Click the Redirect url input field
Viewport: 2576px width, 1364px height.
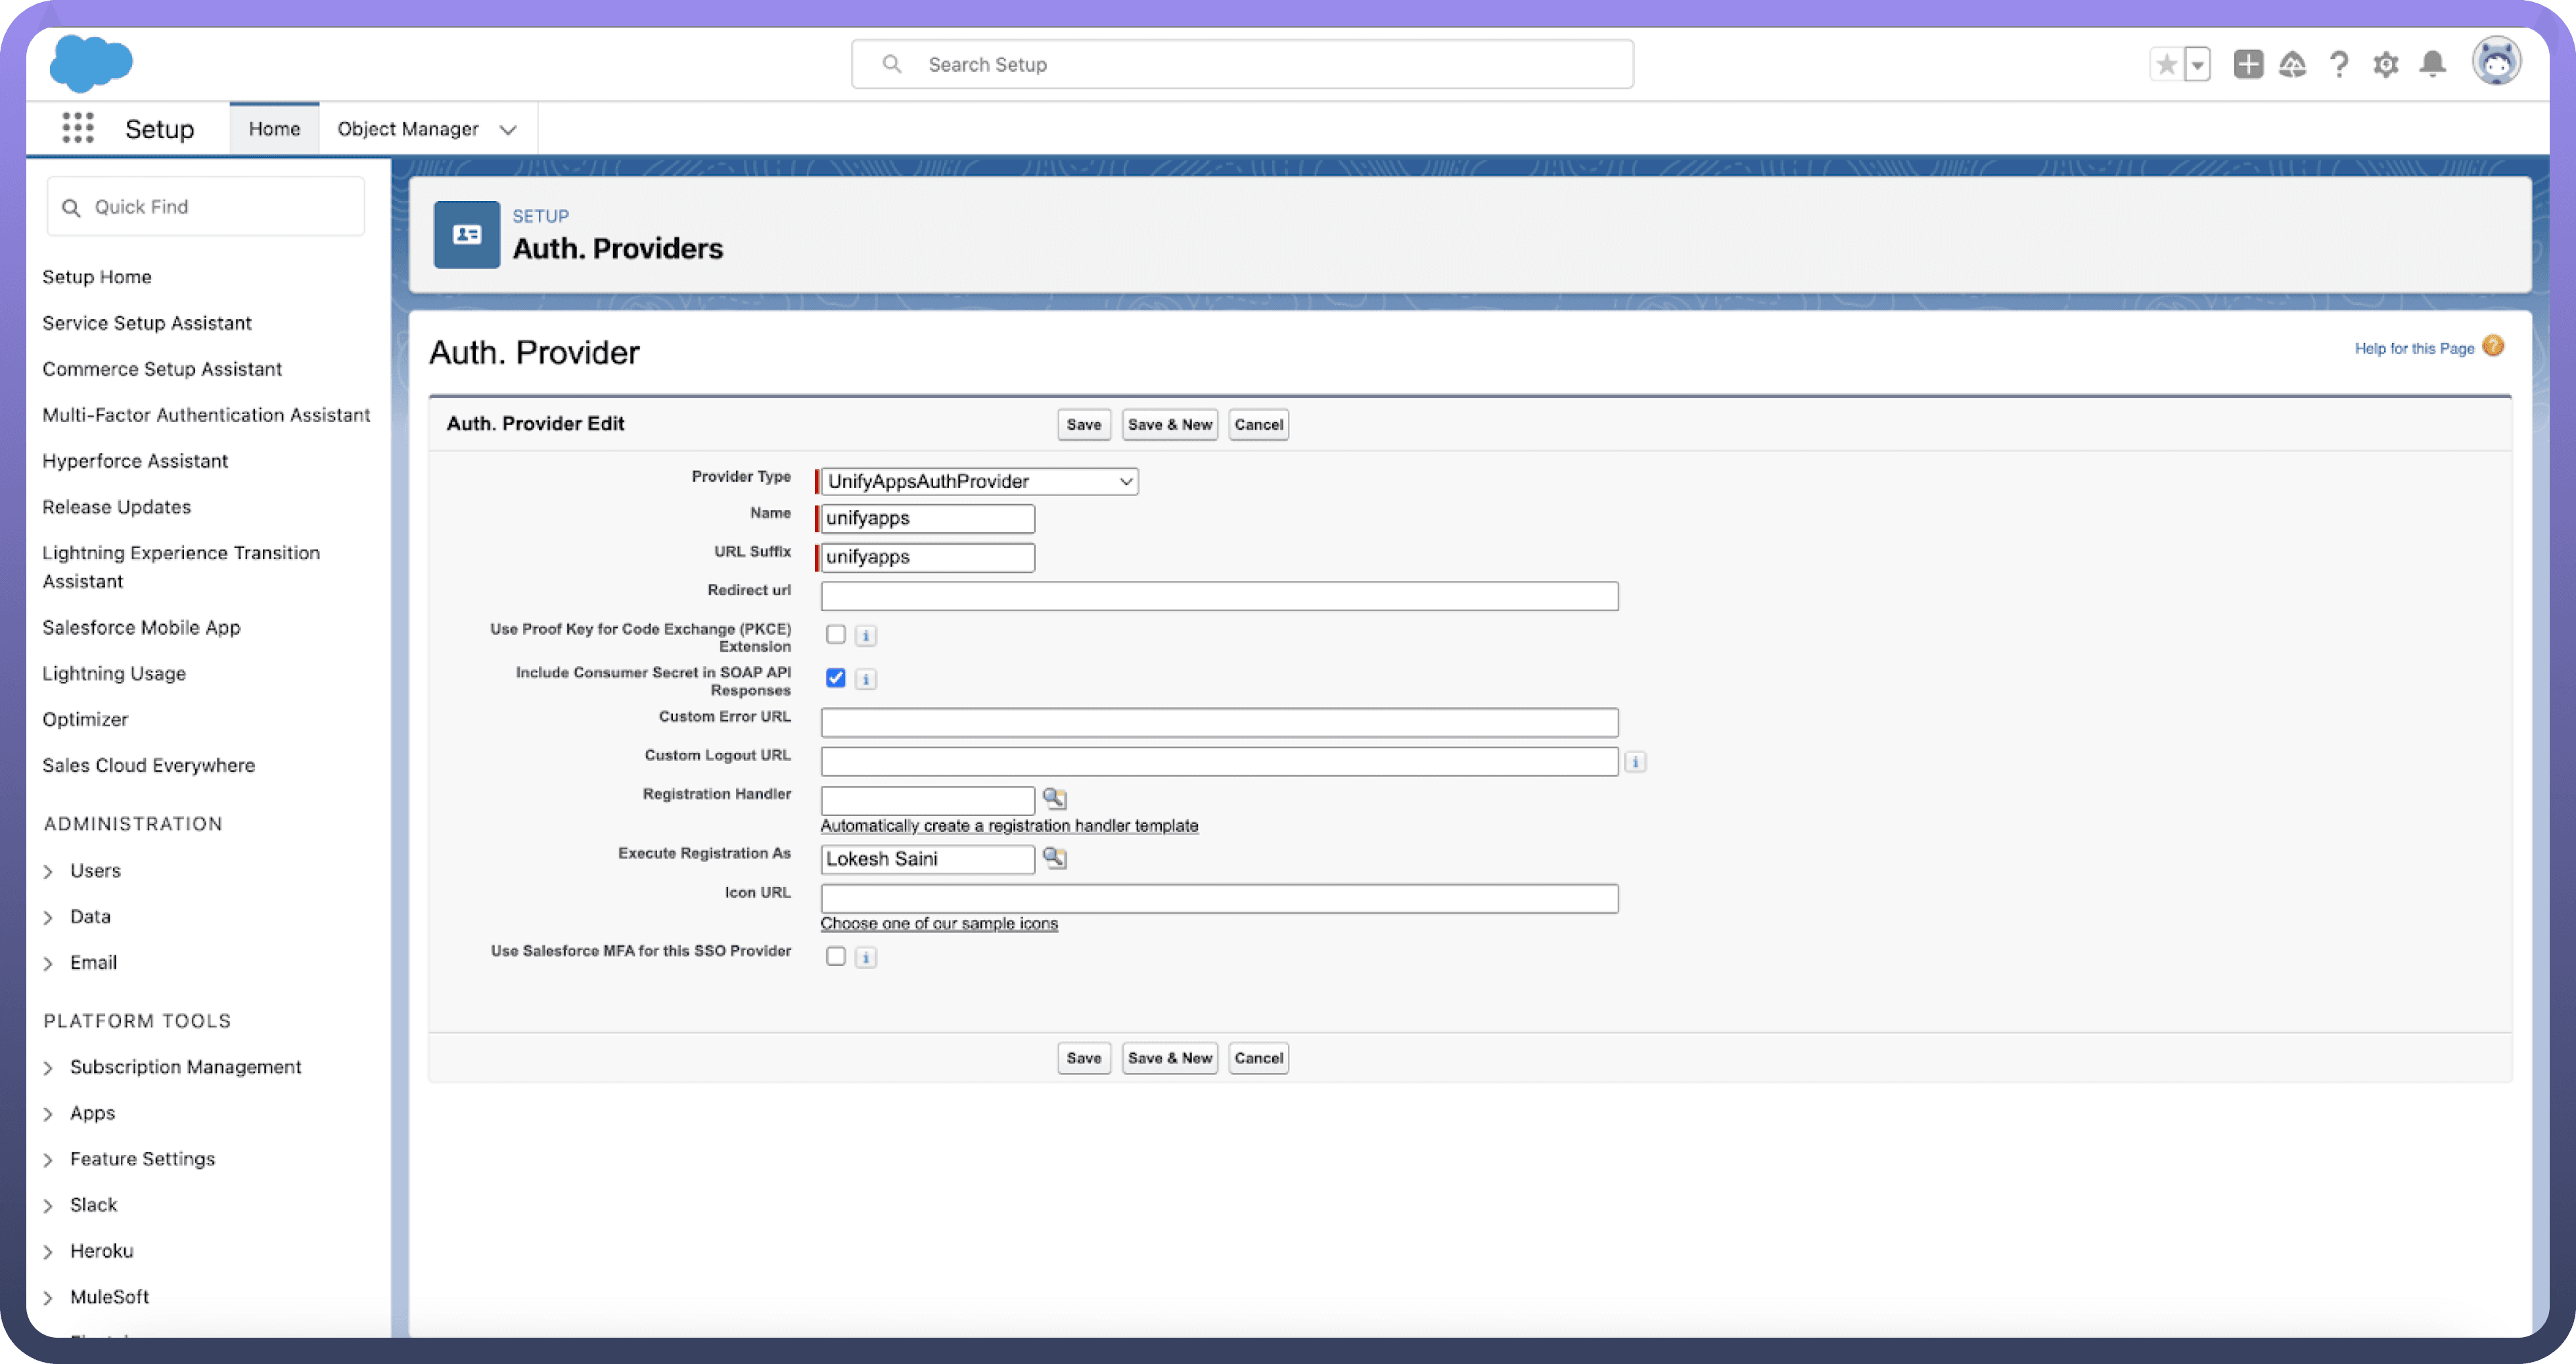coord(1219,597)
